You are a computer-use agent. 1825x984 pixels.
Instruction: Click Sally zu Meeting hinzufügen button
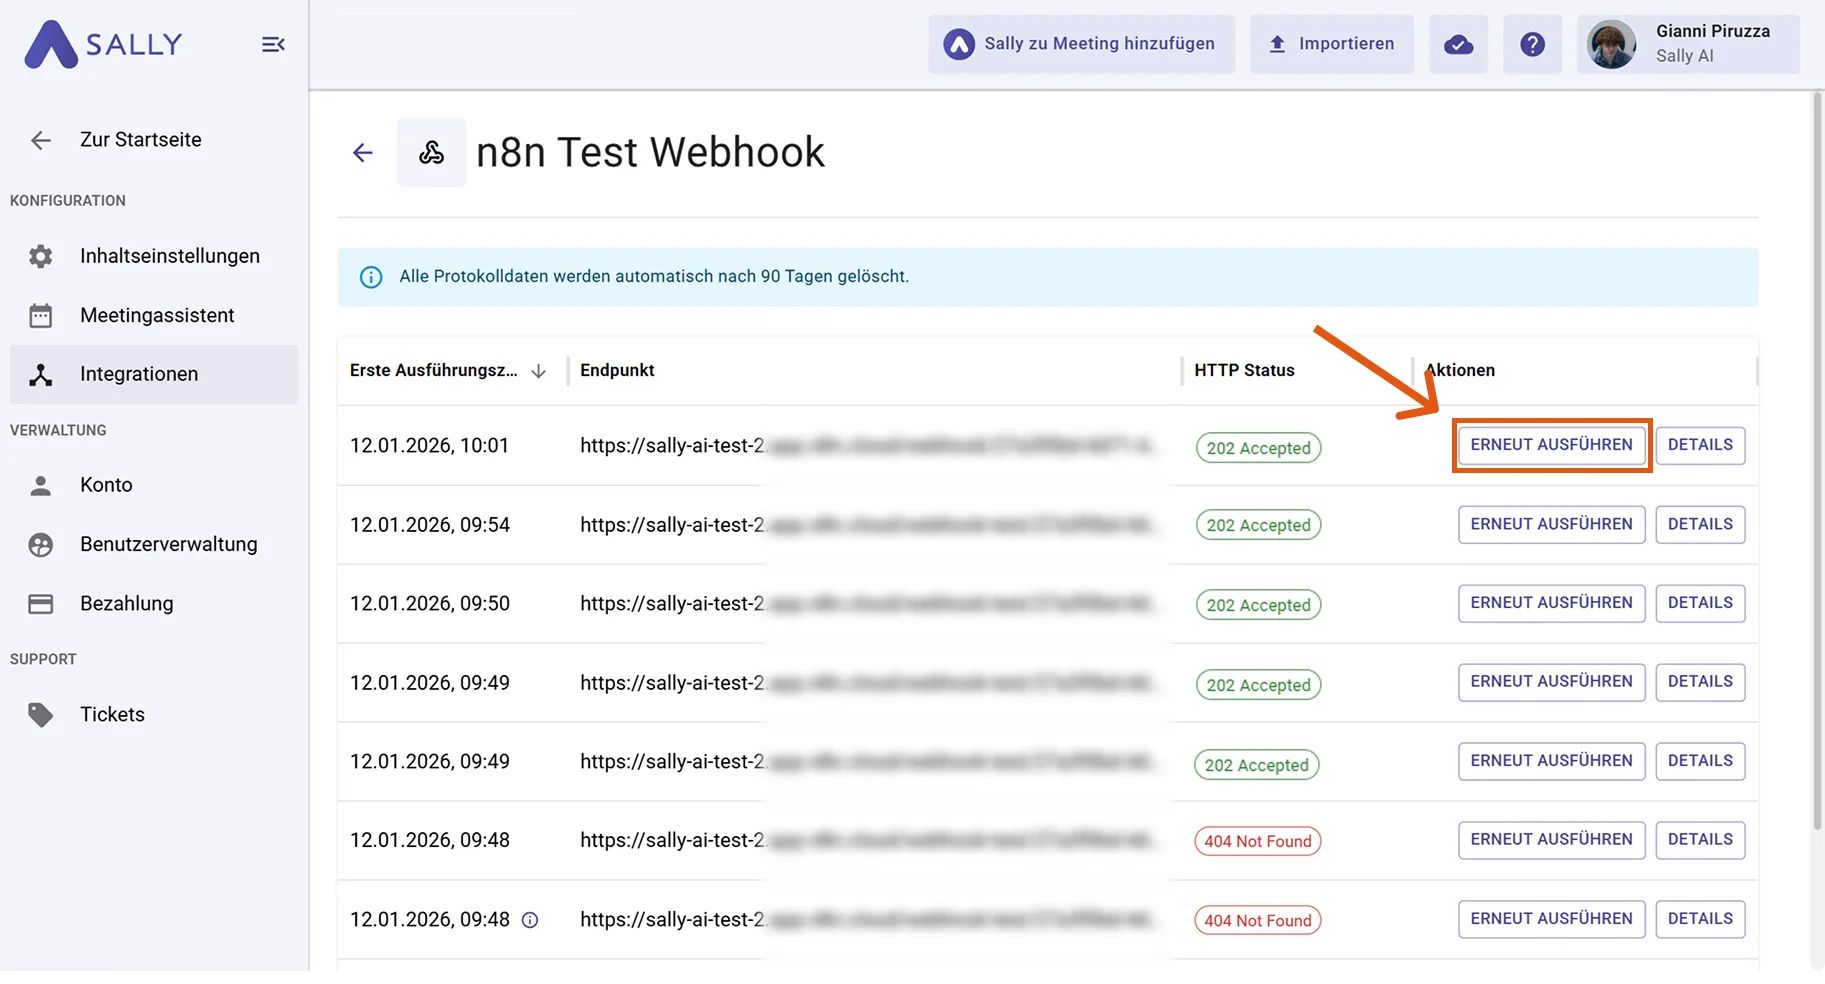click(x=1081, y=44)
